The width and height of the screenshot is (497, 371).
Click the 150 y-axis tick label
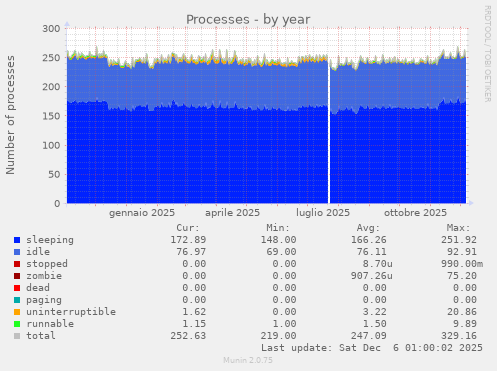tap(51, 116)
